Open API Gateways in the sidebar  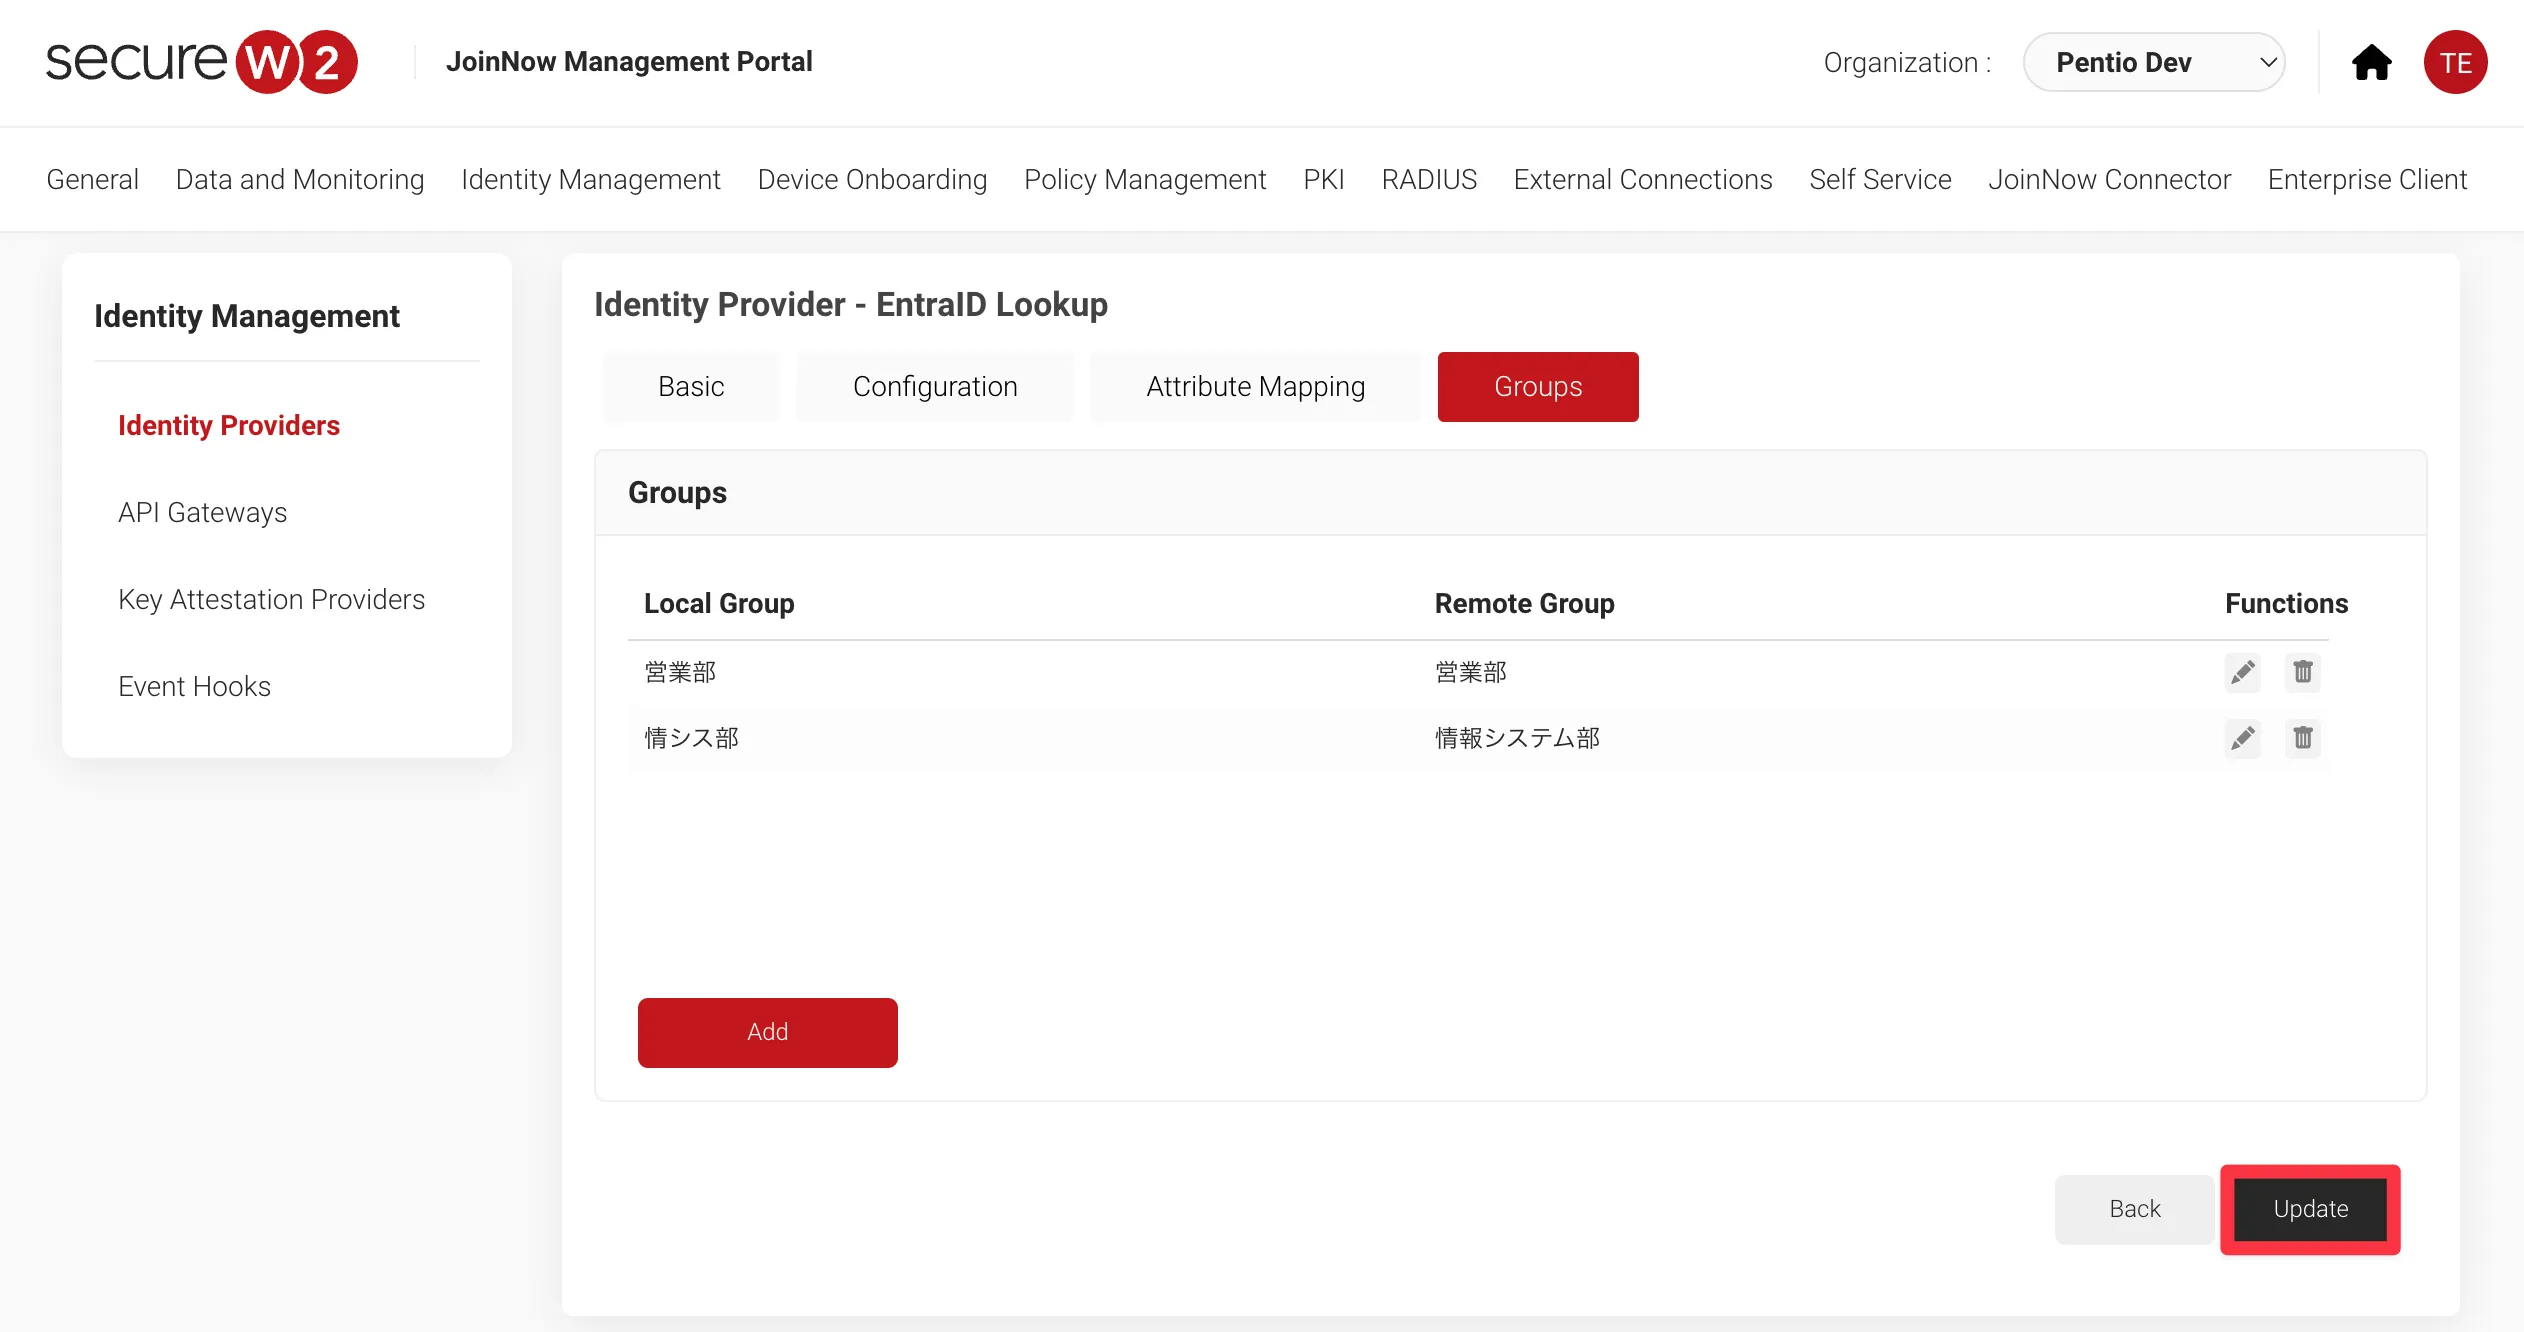click(202, 512)
